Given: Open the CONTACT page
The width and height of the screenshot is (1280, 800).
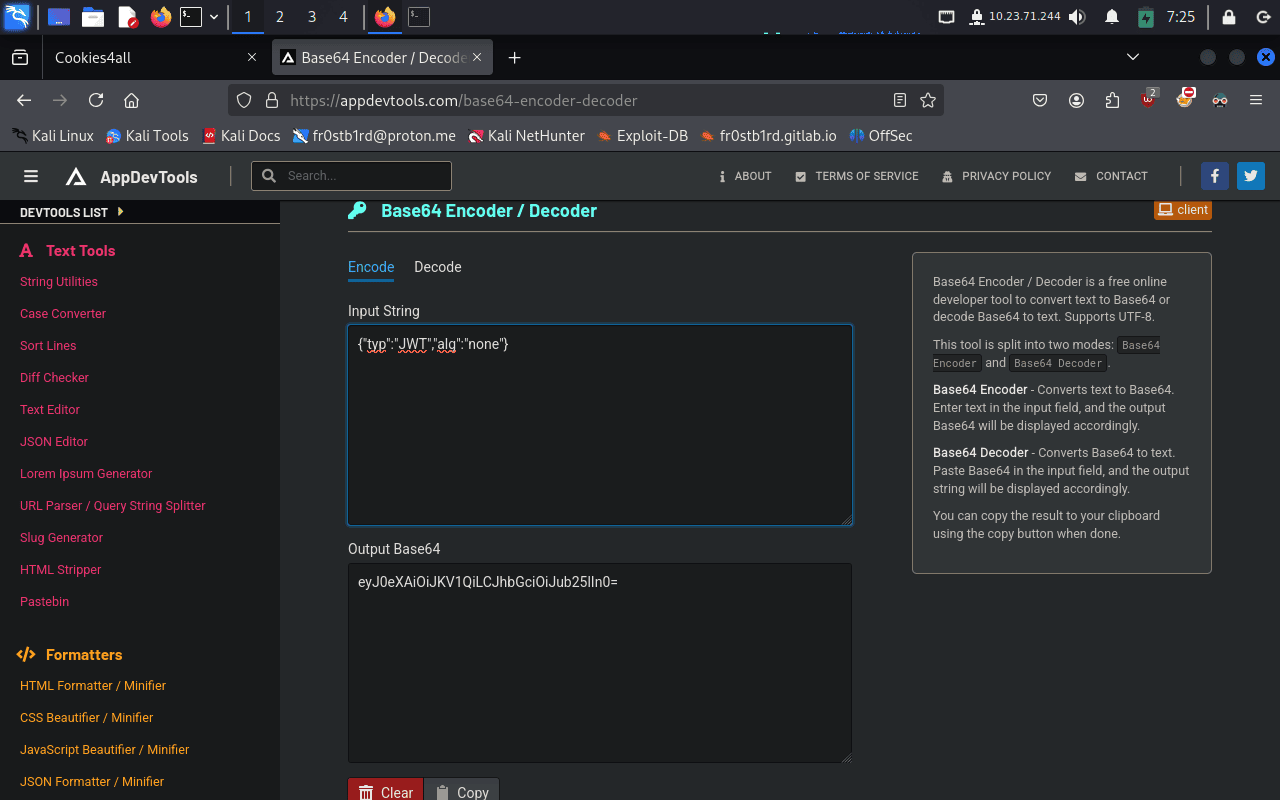Looking at the screenshot, I should [x=1111, y=176].
